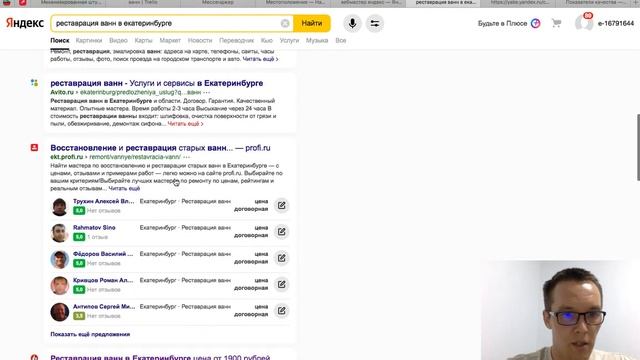Image resolution: width=640 pixels, height=360 pixels.
Task: Click edit icon for Кривцов Роман
Action: tap(282, 284)
